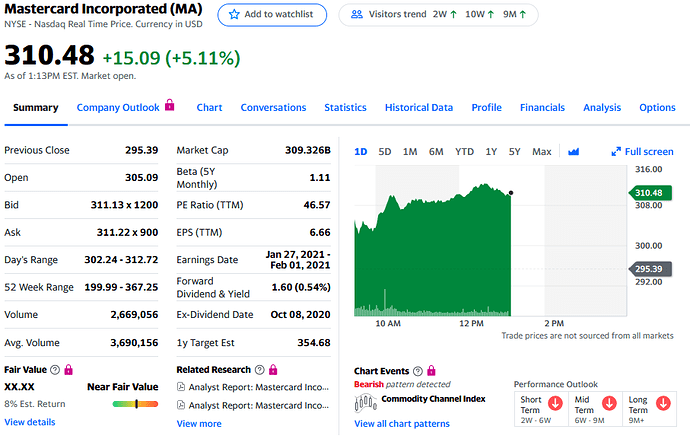Image resolution: width=690 pixels, height=439 pixels.
Task: Select the YTD chart range
Action: coord(464,152)
